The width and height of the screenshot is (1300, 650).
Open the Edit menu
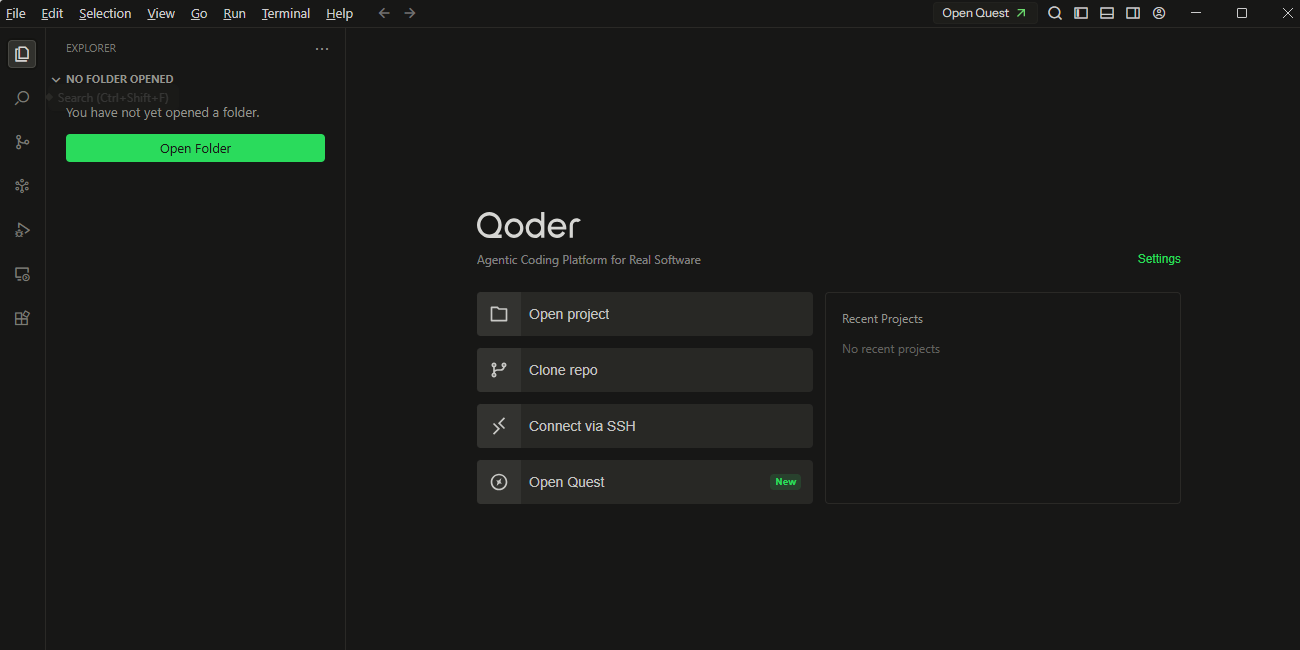(52, 13)
